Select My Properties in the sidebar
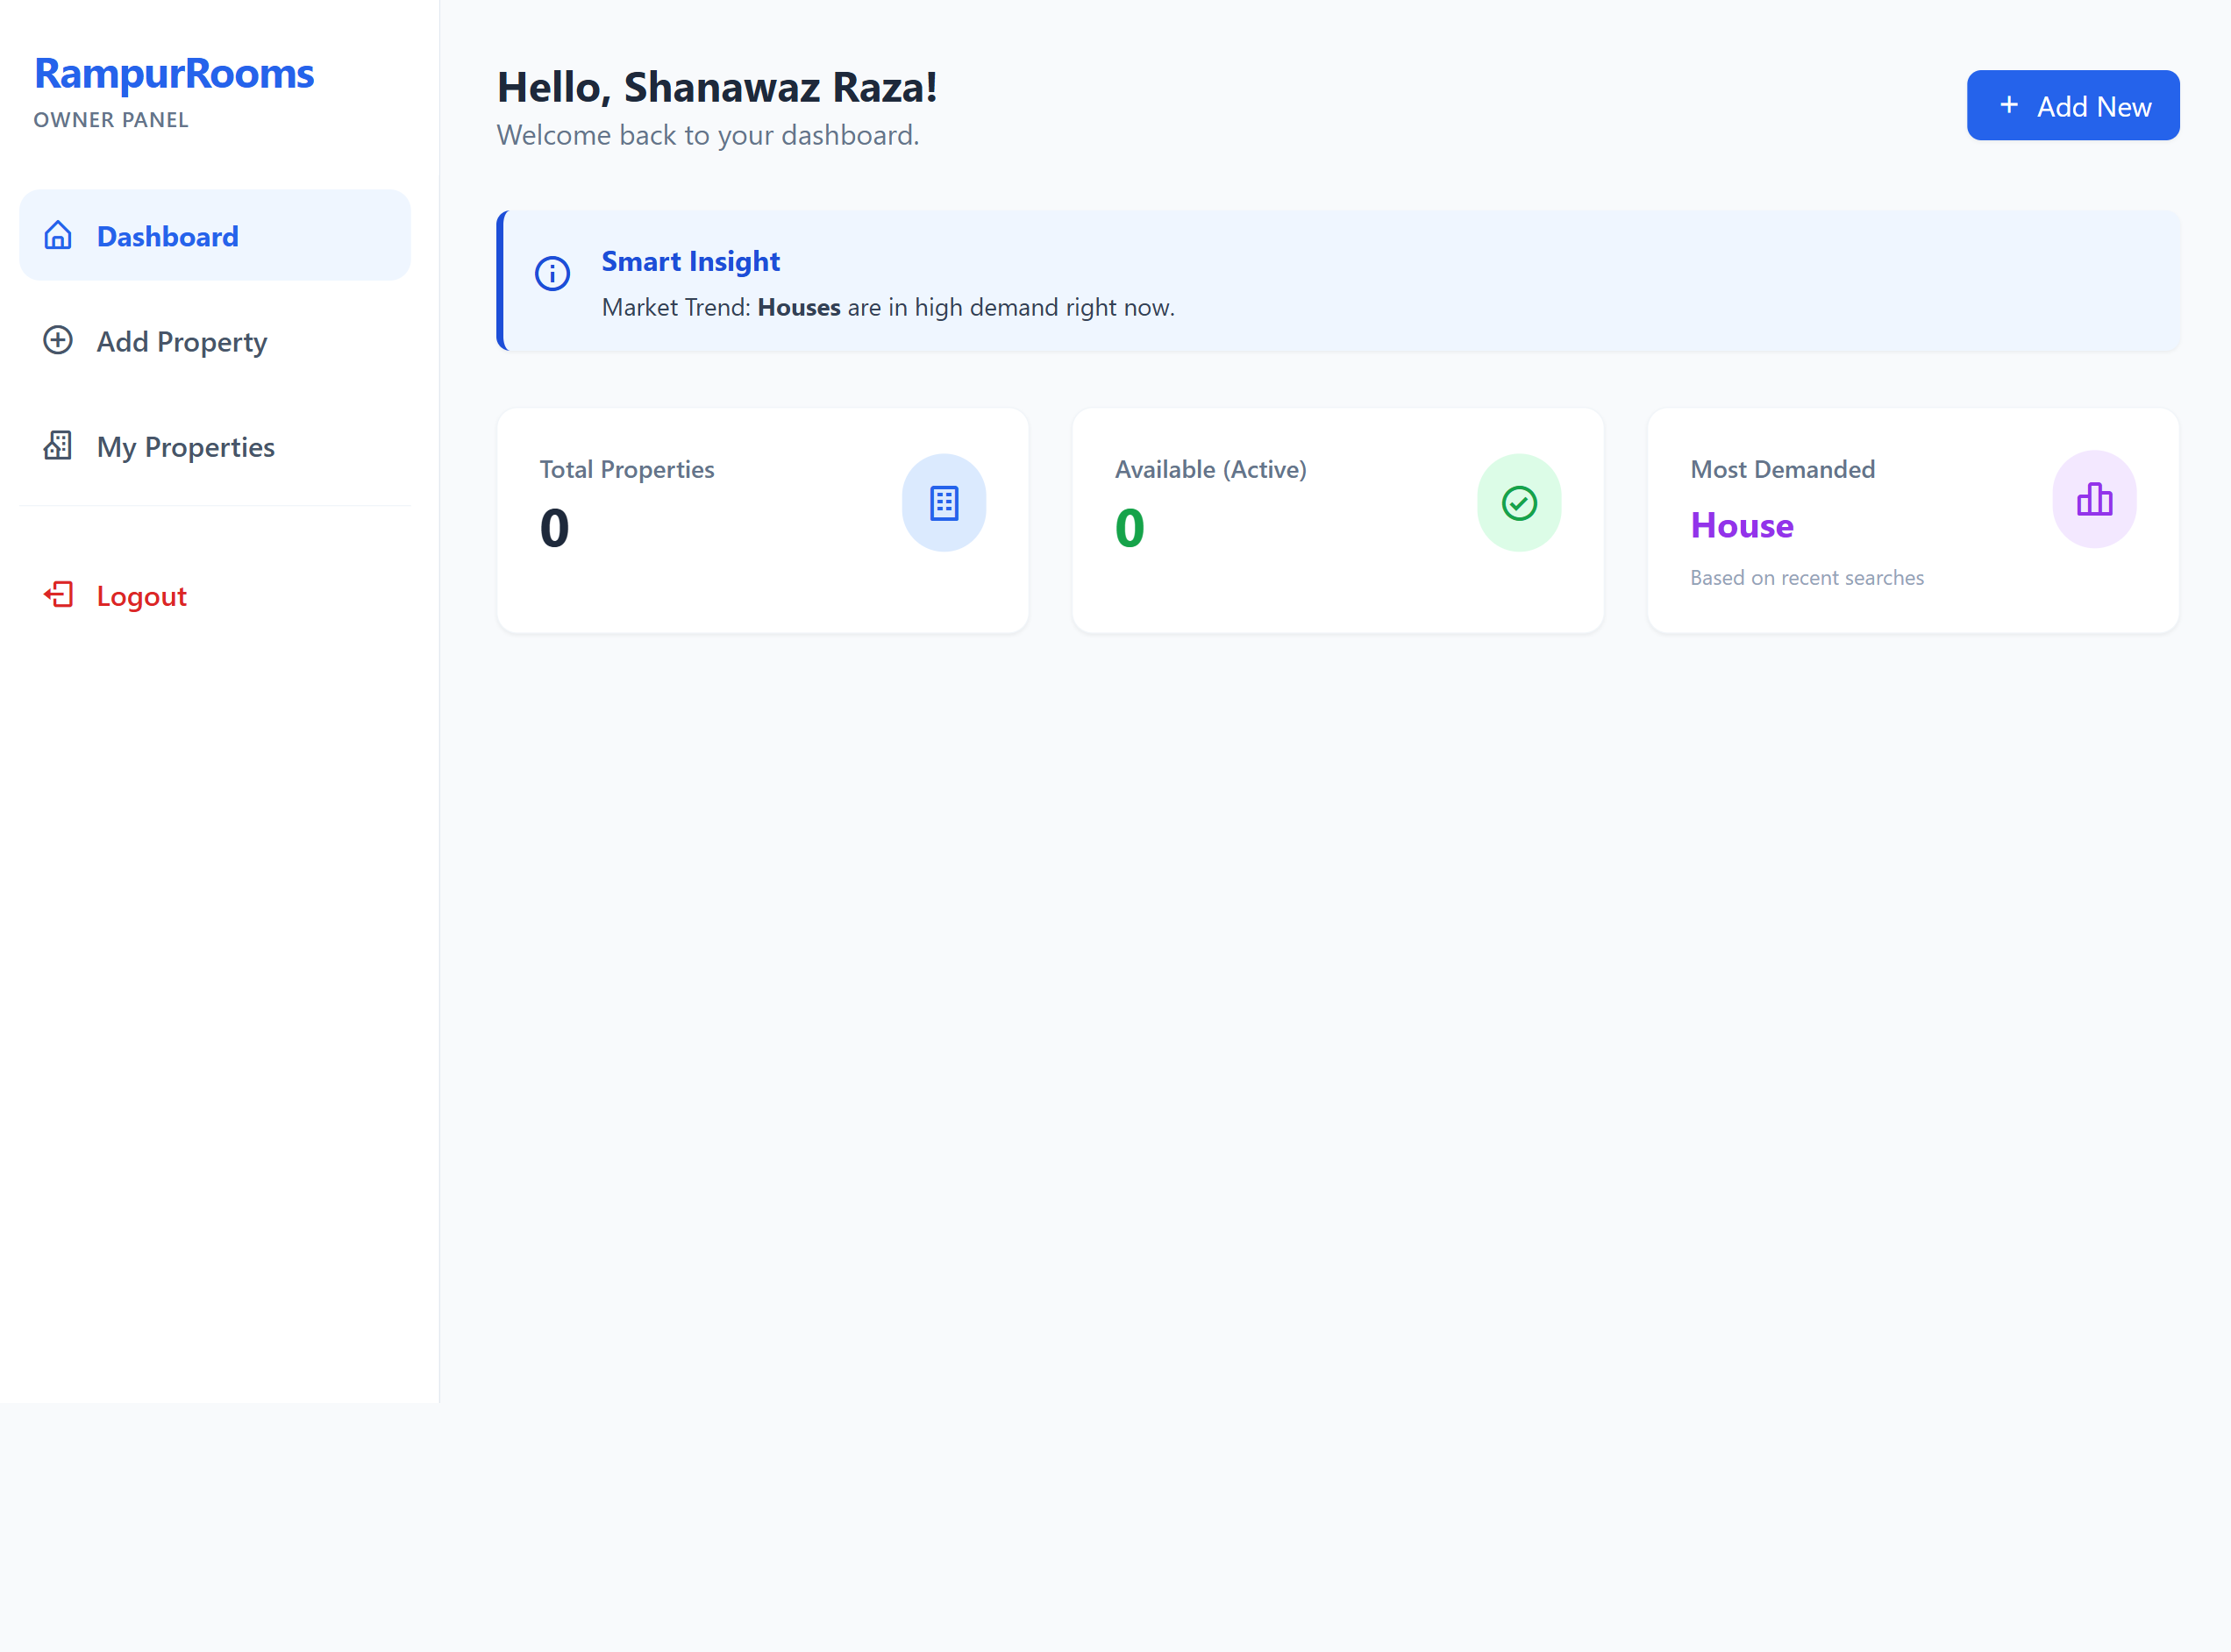 [185, 447]
